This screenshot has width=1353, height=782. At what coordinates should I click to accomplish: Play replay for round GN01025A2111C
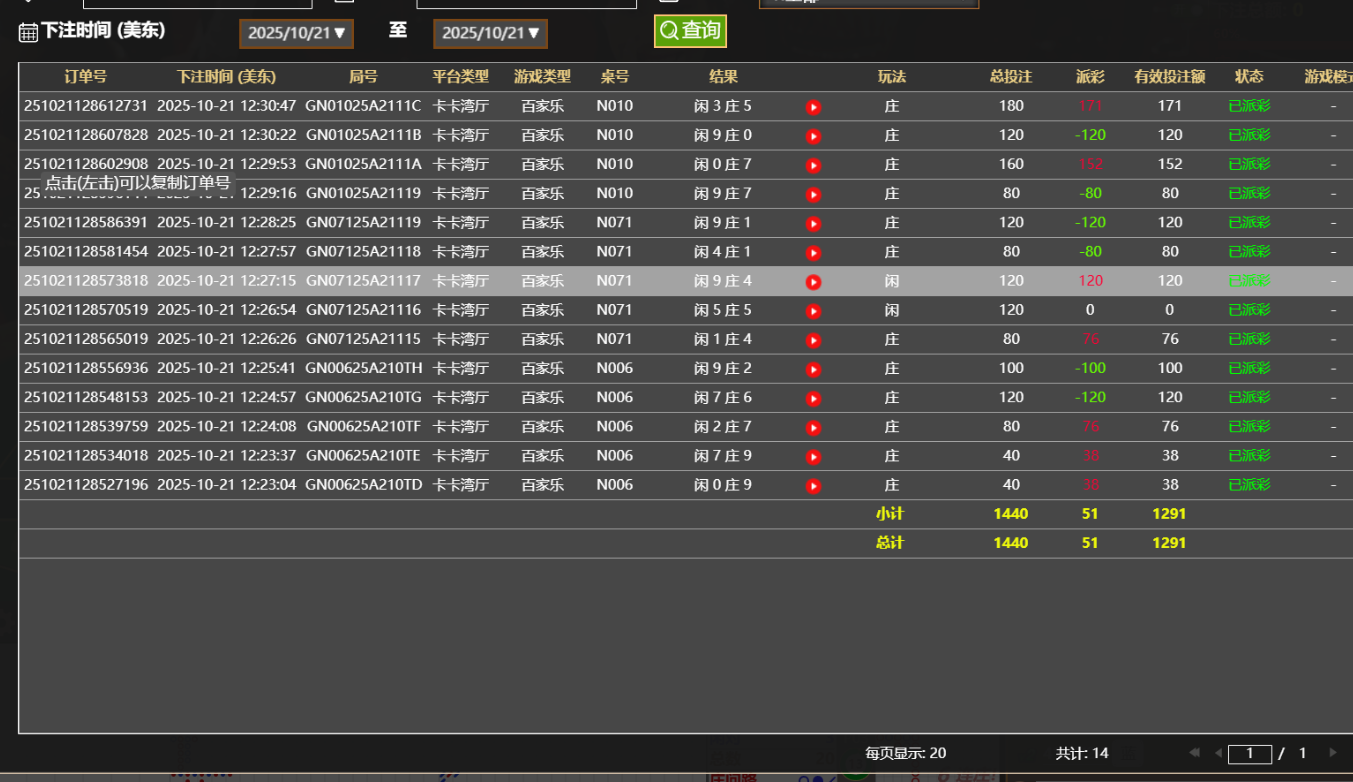click(x=813, y=107)
